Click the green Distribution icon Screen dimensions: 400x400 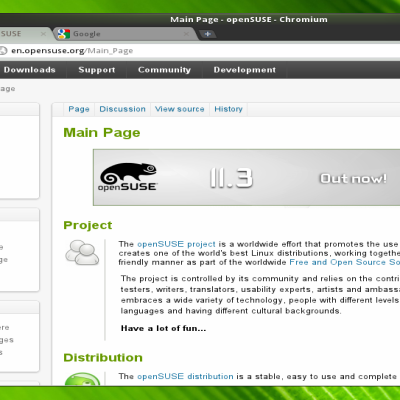82,379
